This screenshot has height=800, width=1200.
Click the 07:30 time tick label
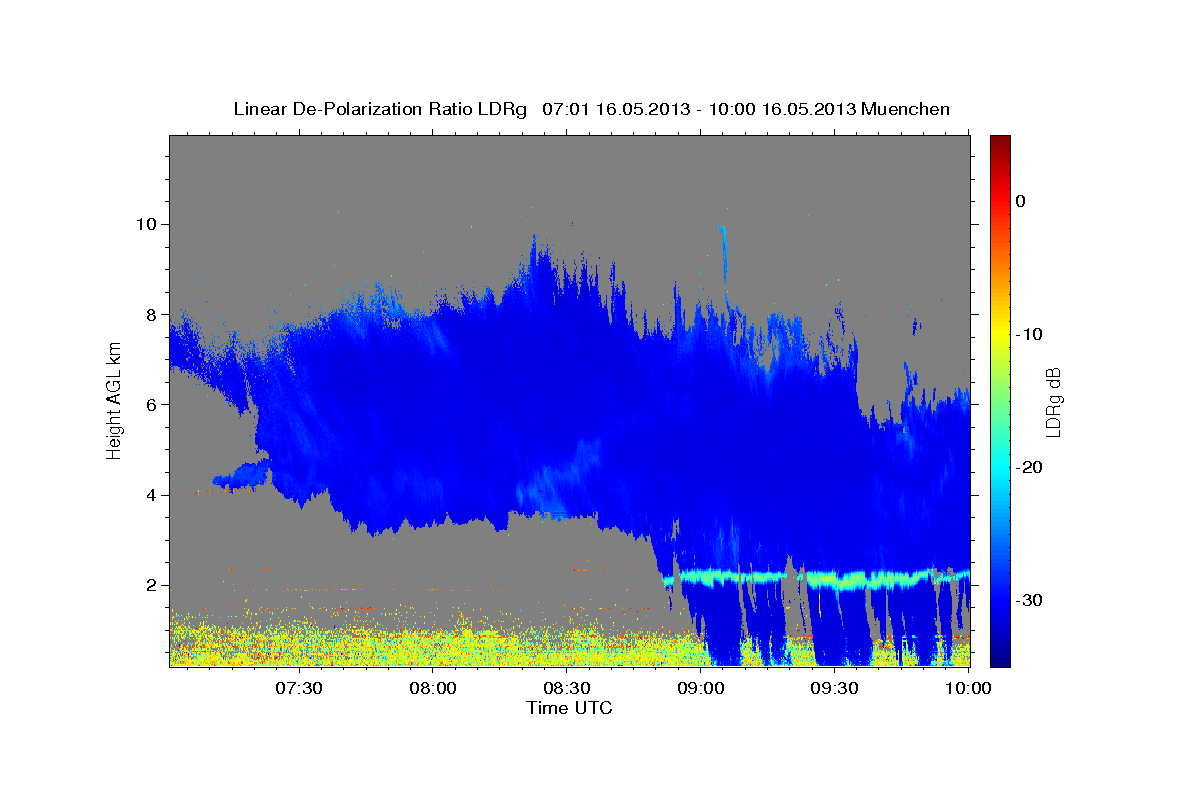pos(299,689)
